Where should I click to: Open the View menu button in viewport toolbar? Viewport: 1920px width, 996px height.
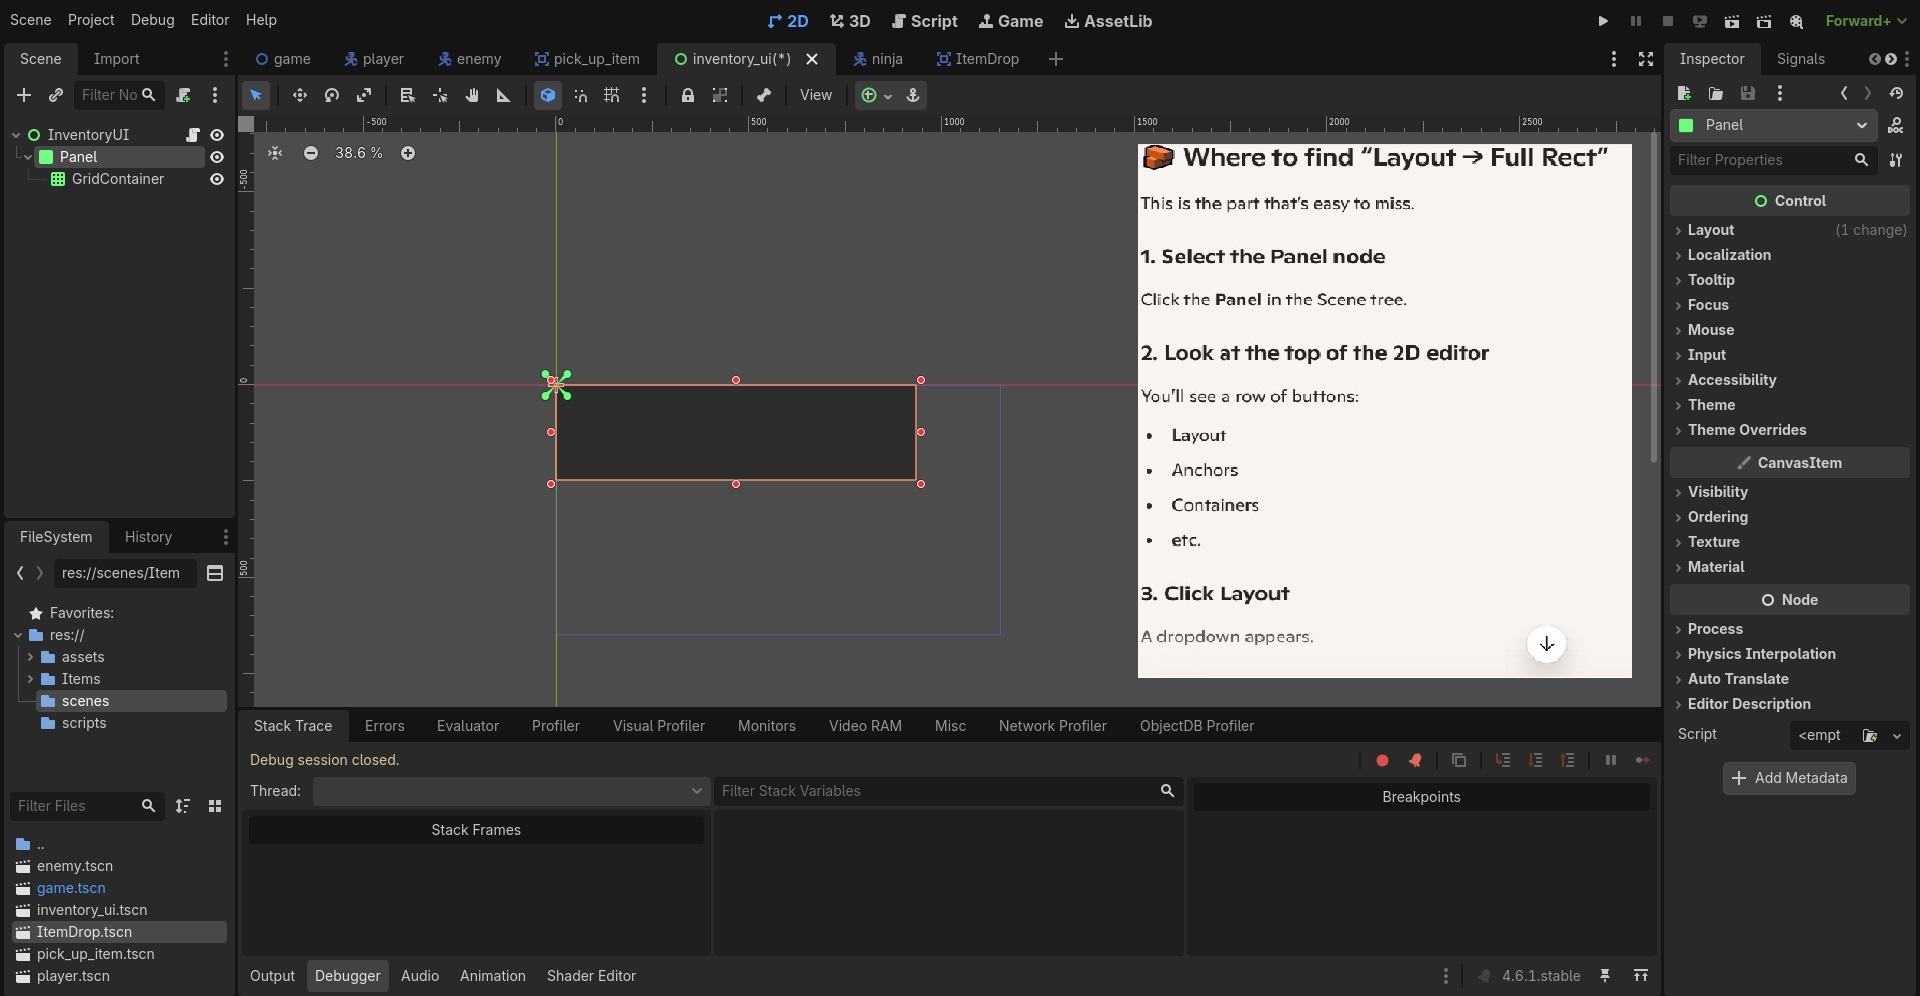815,95
